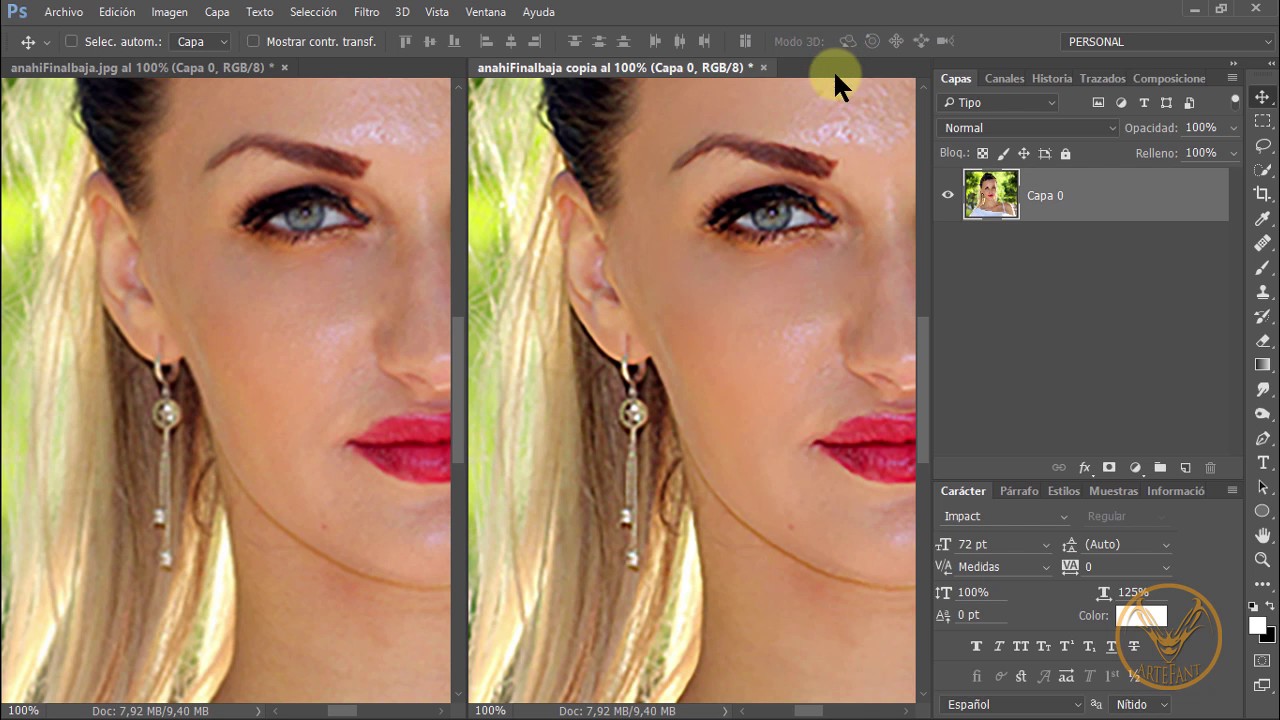Switch to the Canales tab
The width and height of the screenshot is (1280, 720).
point(1004,78)
